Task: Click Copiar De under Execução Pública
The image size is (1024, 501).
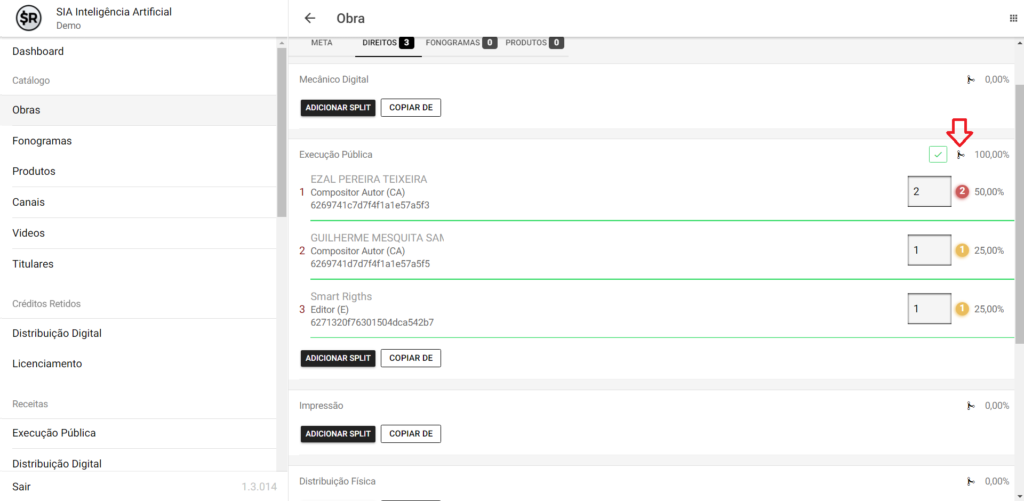Action: 410,358
